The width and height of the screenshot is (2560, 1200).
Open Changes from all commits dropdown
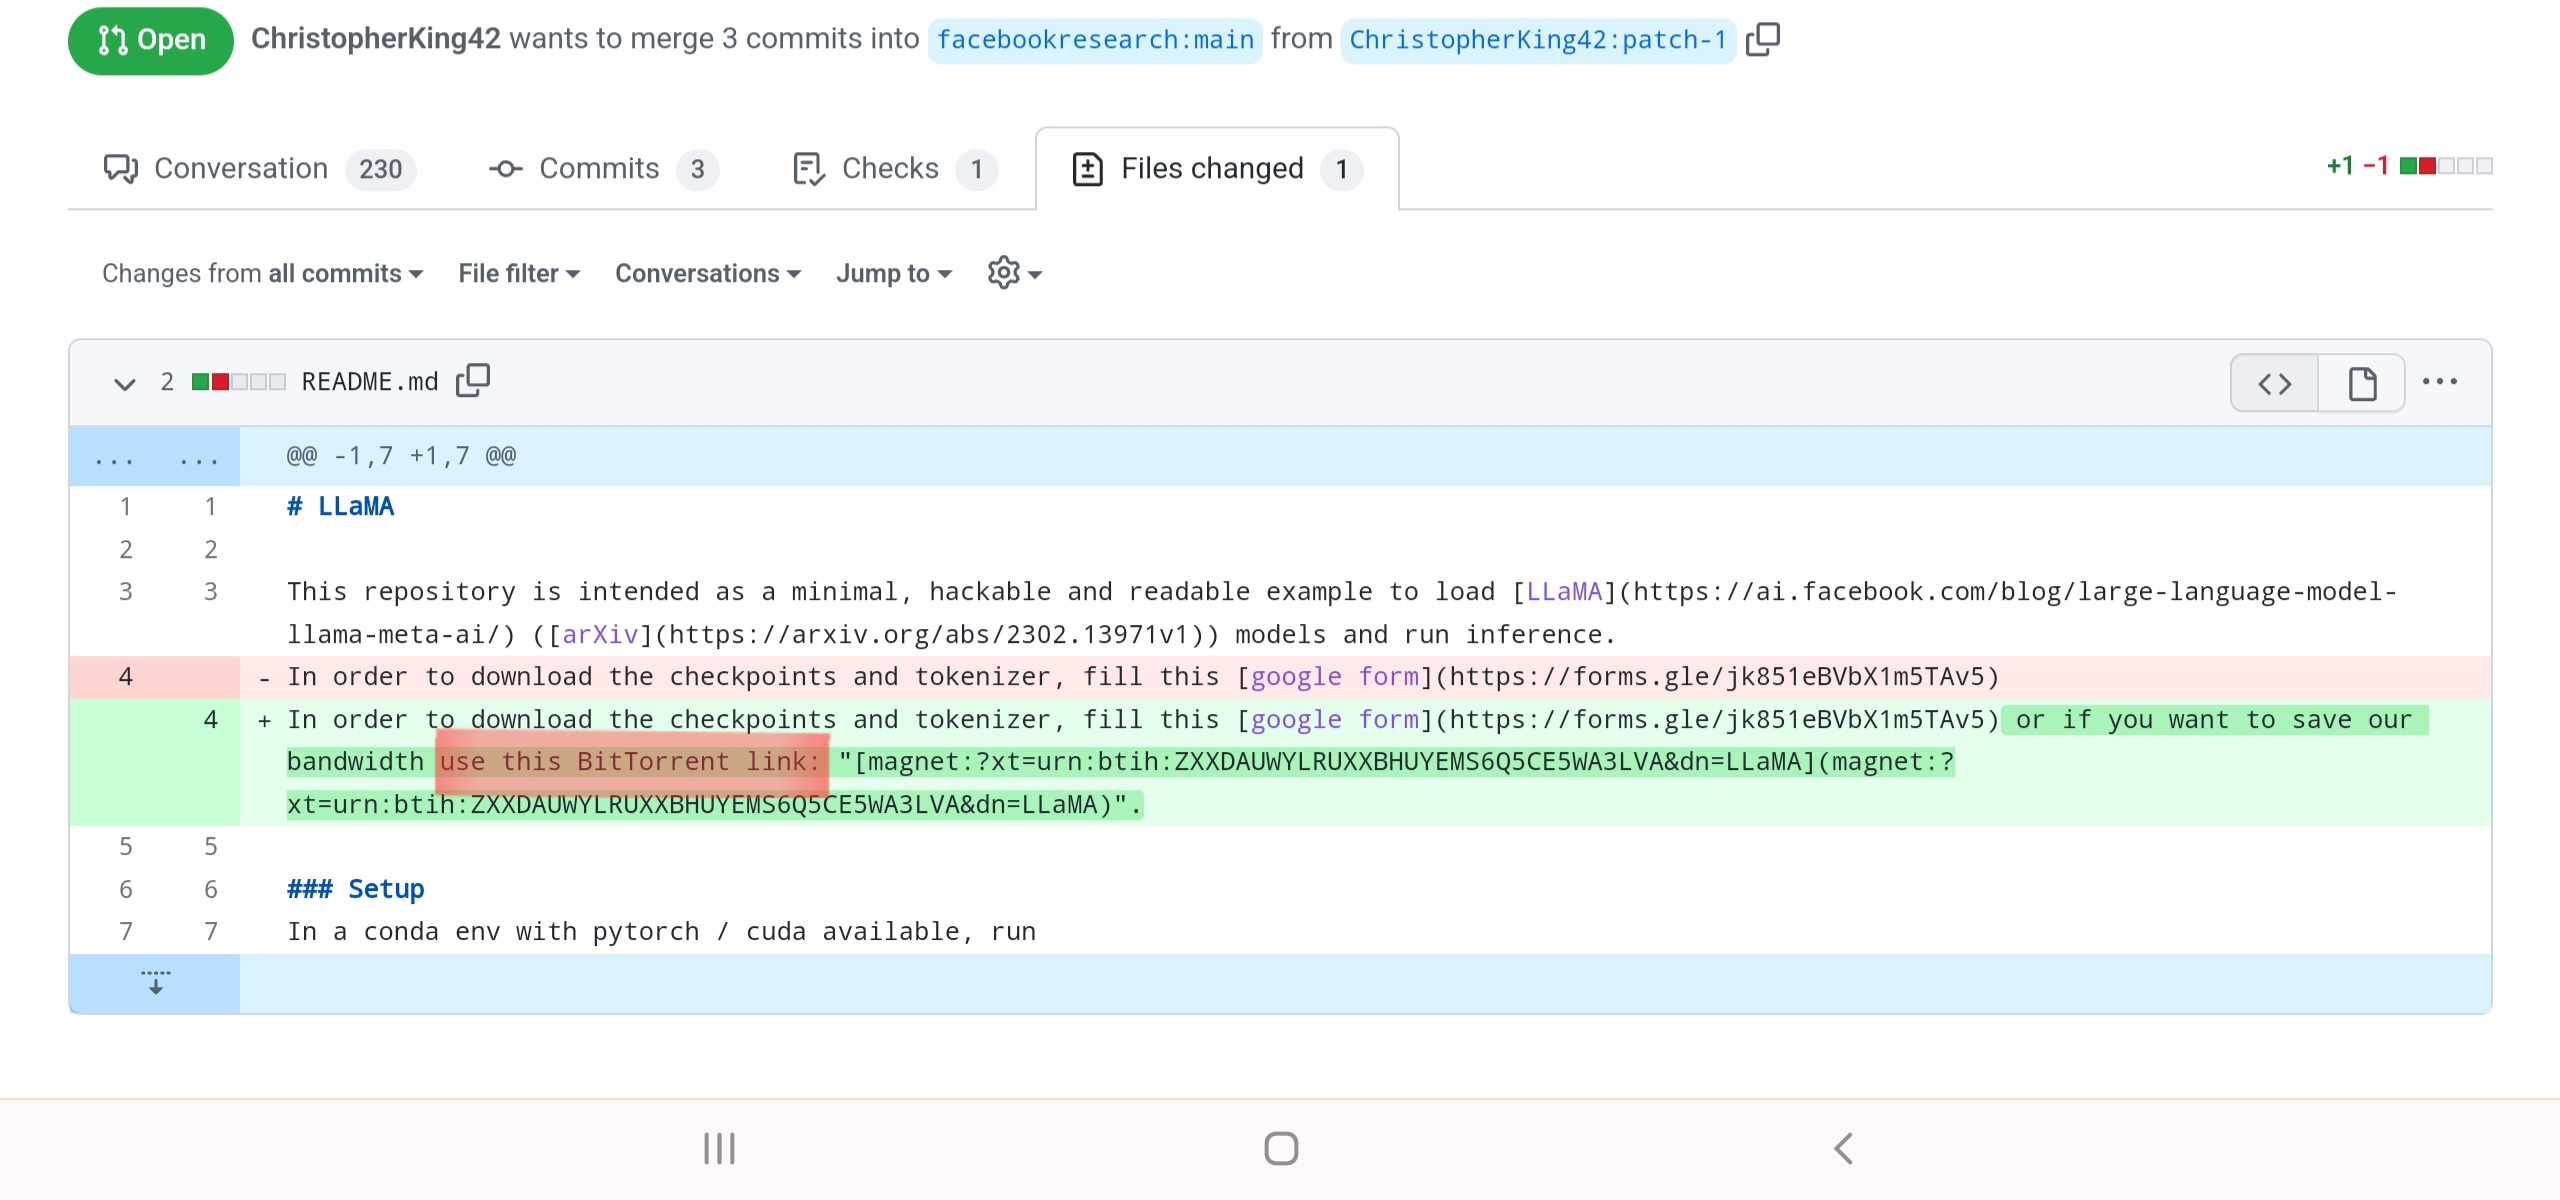262,273
